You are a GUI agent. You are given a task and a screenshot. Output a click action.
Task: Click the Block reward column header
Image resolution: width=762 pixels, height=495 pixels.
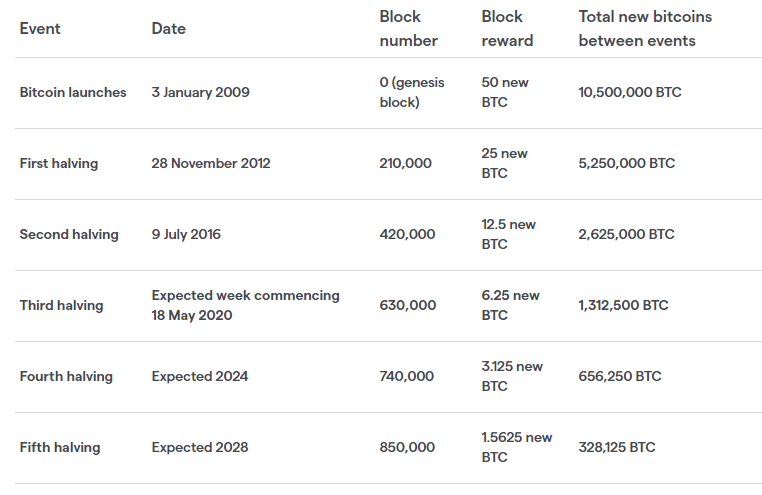507,29
